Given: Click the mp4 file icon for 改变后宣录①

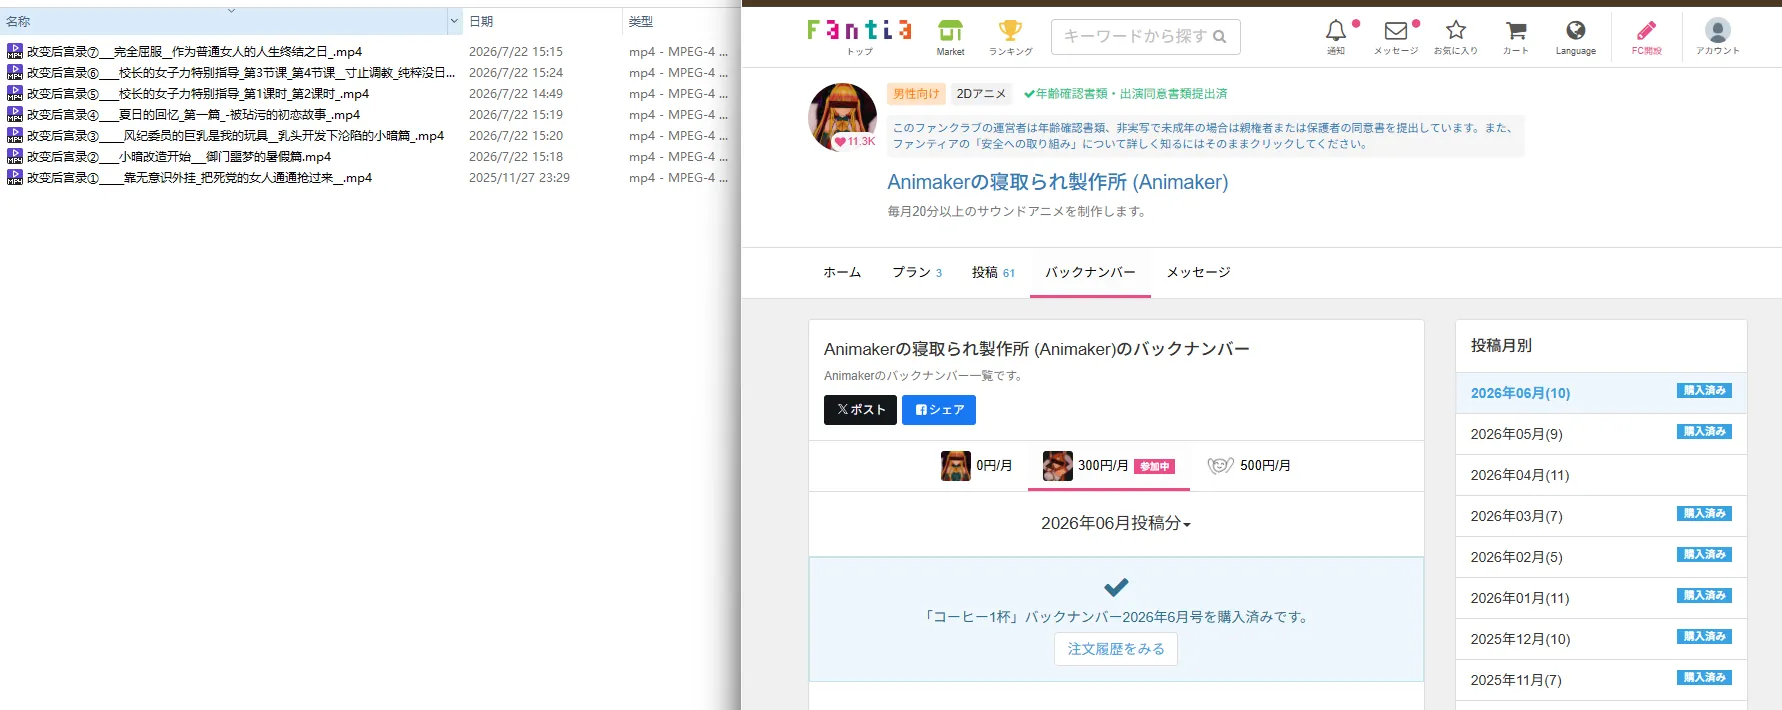Looking at the screenshot, I should click(x=15, y=177).
